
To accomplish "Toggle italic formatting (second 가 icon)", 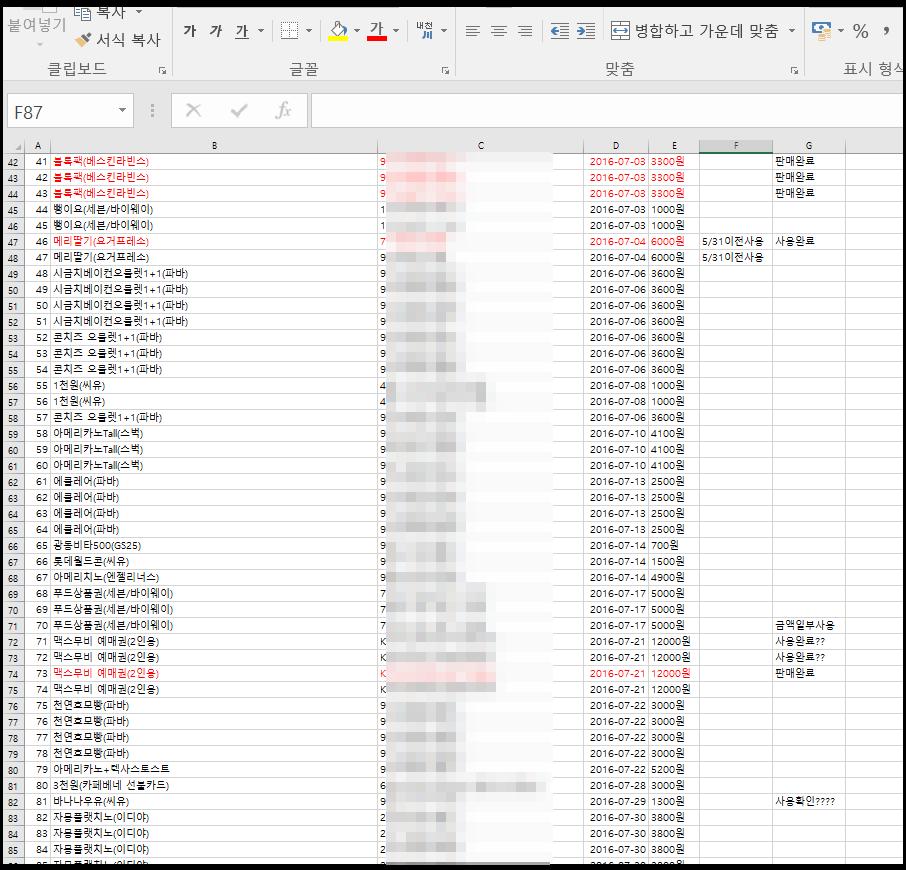I will coord(216,32).
